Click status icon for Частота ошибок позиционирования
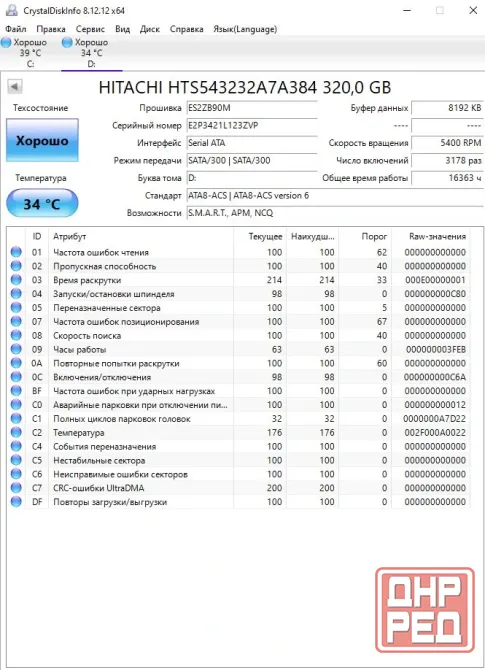Image resolution: width=485 pixels, height=670 pixels. pos(16,321)
